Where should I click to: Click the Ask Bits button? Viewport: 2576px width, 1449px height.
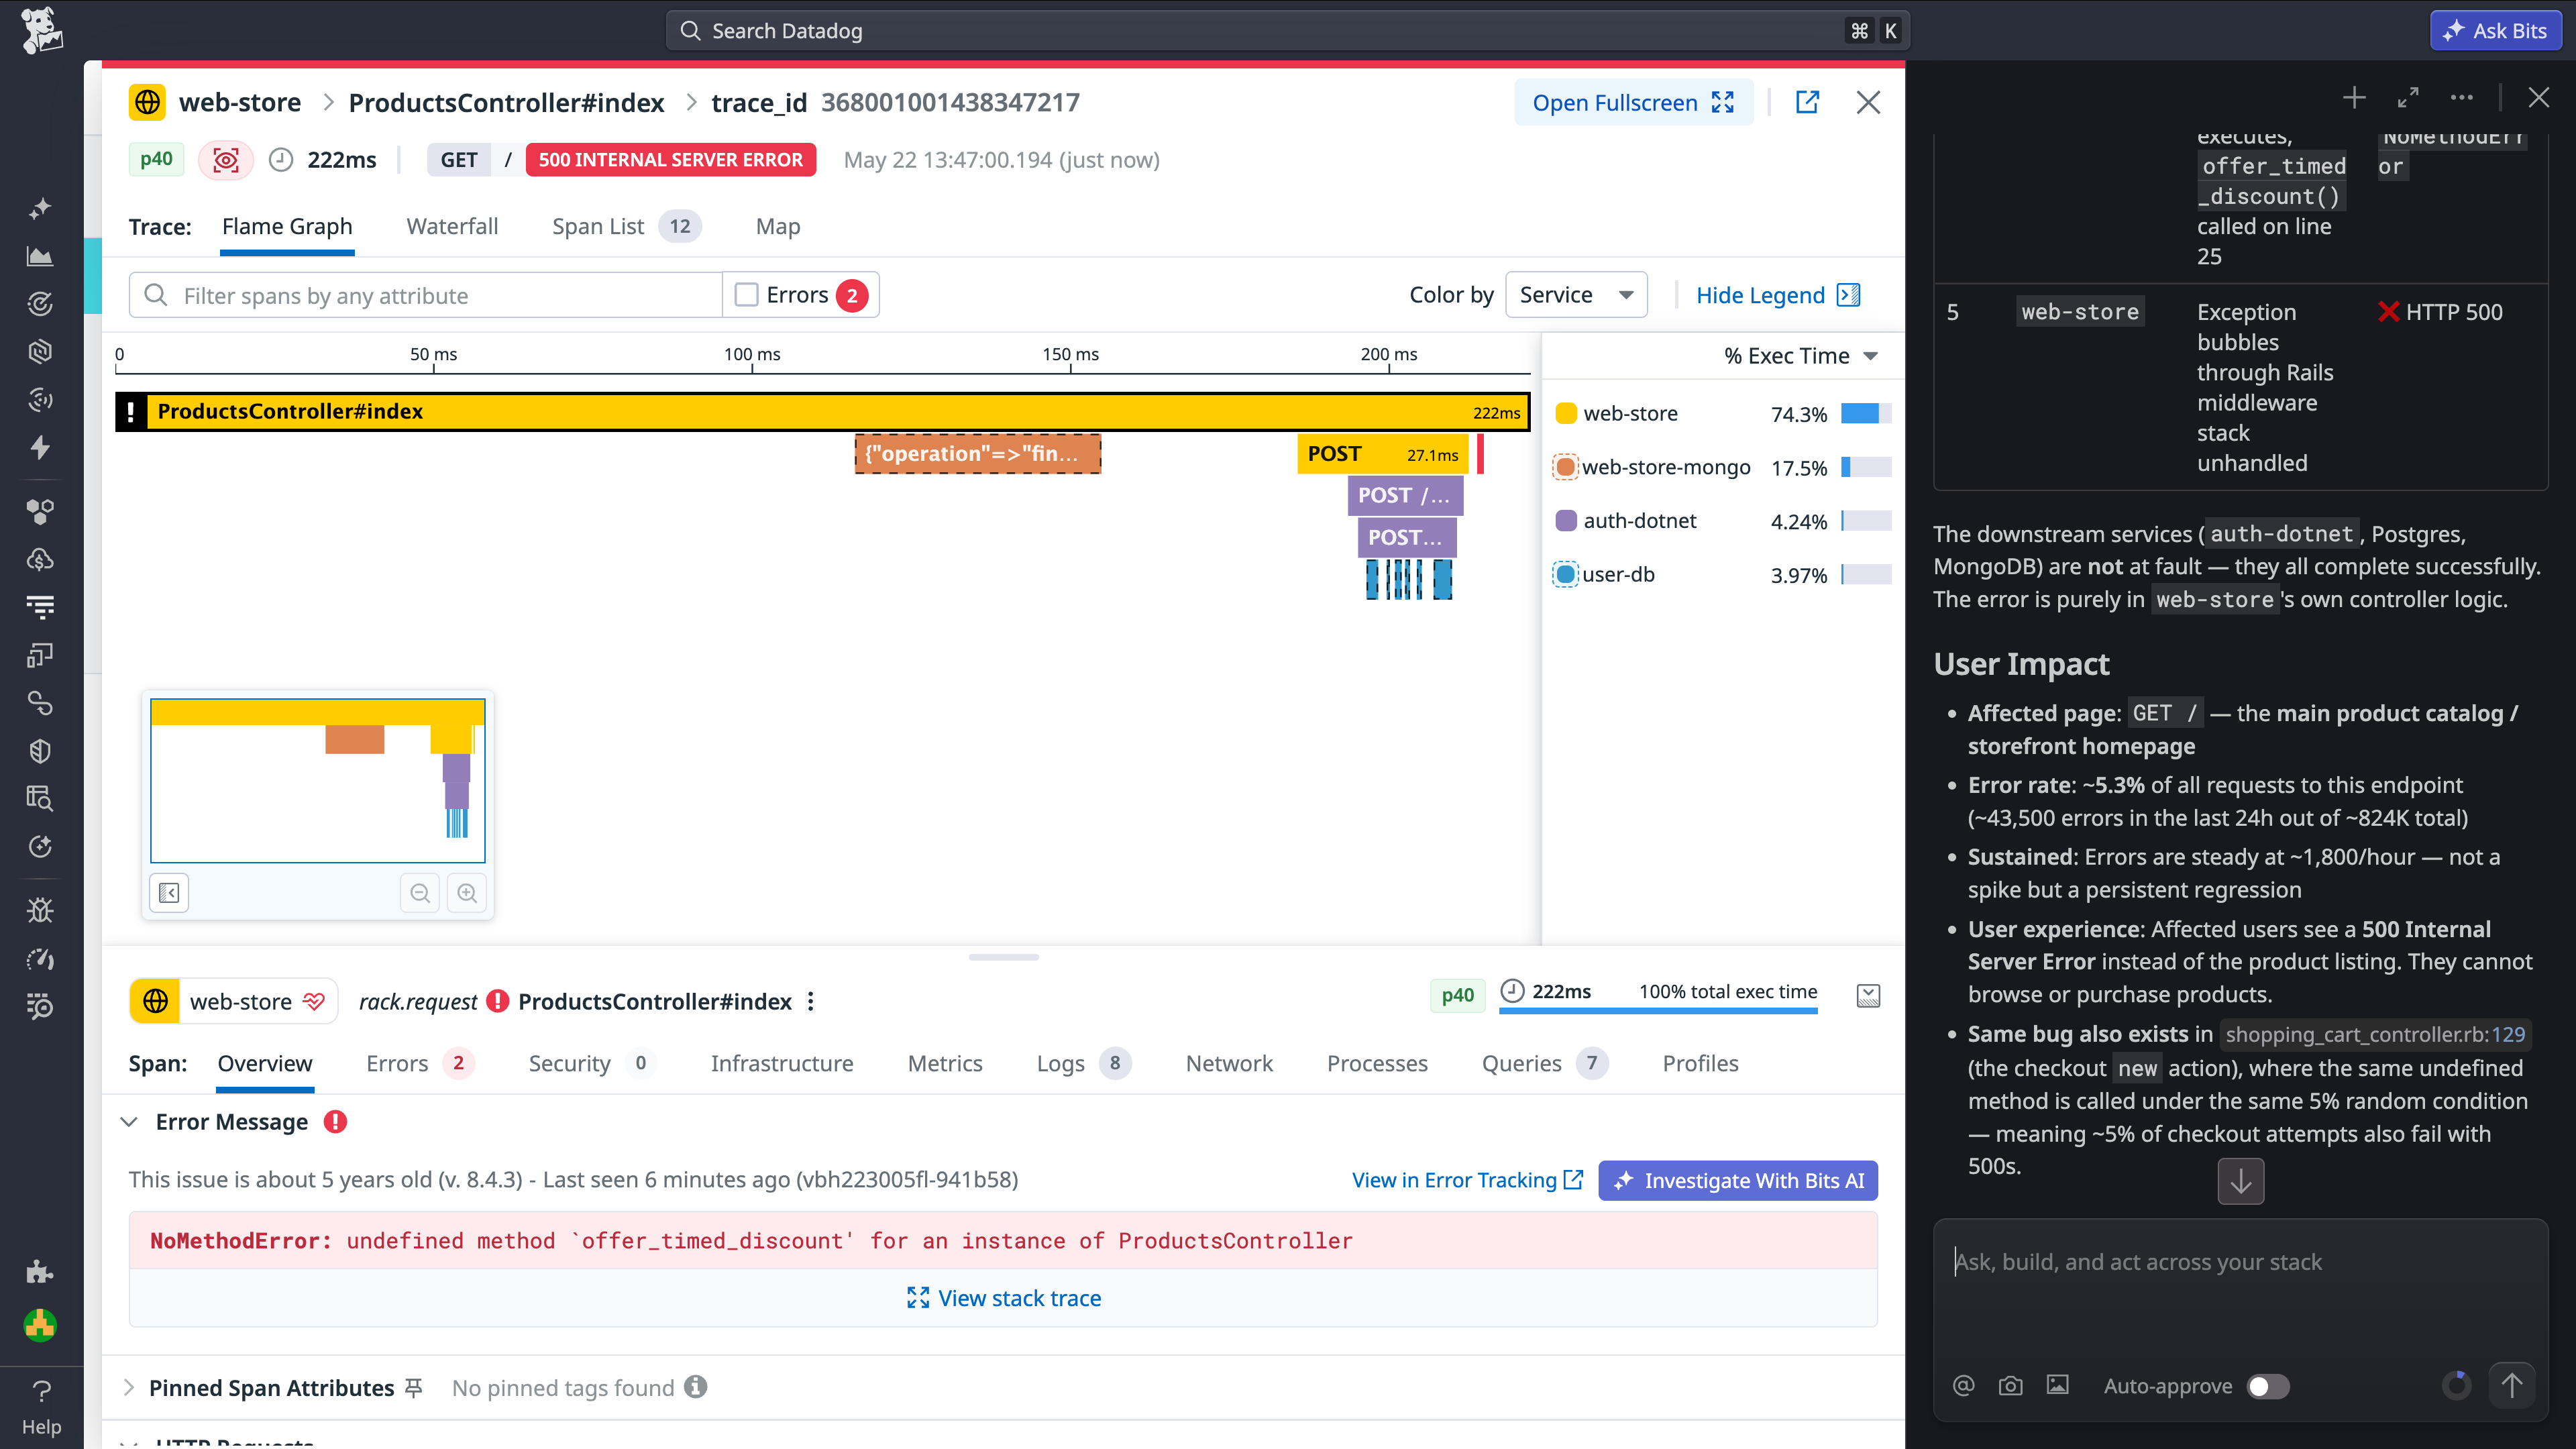(x=2495, y=30)
